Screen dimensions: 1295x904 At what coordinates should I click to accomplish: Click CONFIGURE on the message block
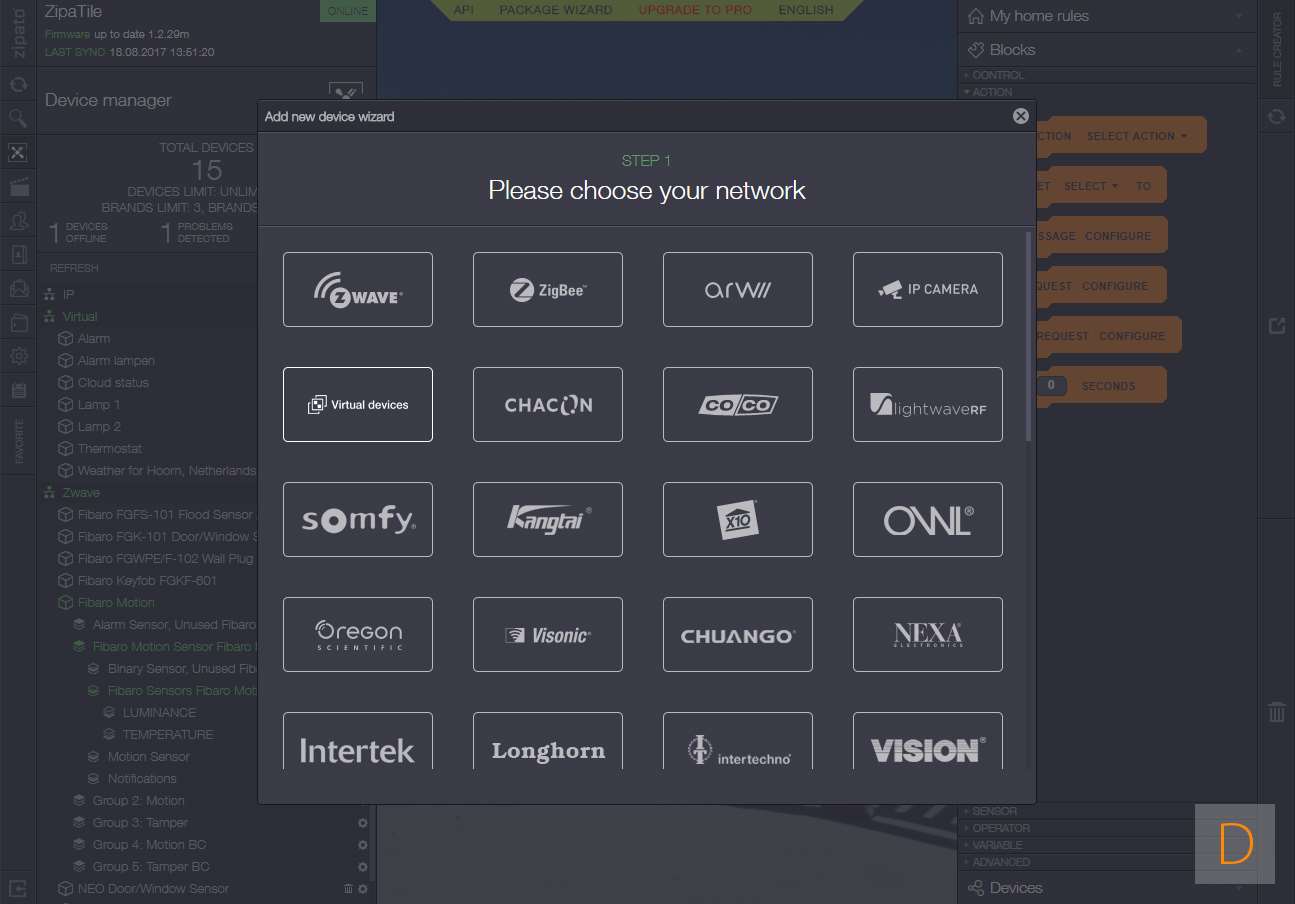pos(1118,236)
